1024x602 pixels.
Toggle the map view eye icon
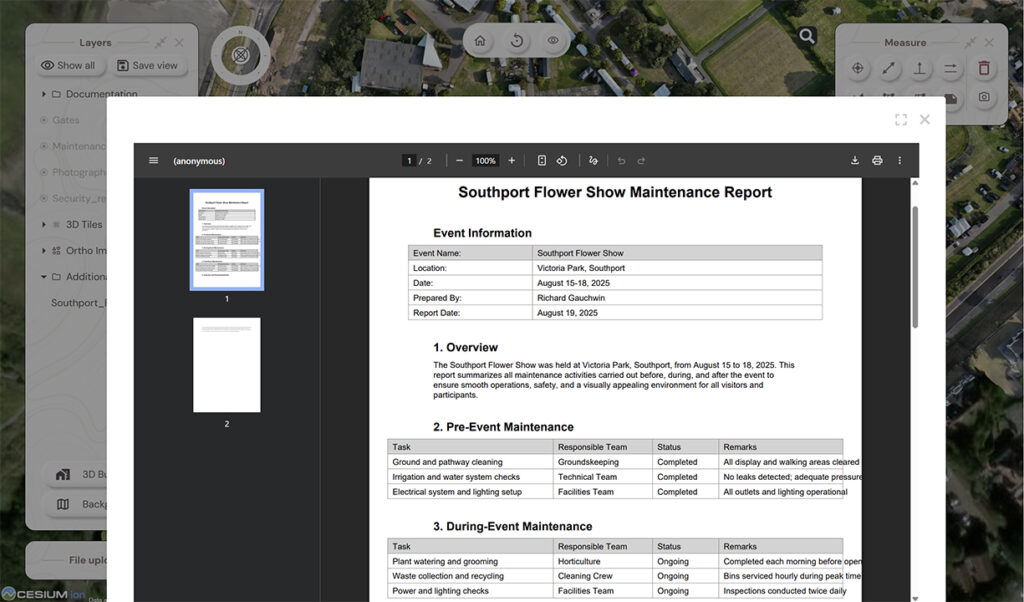coord(553,41)
